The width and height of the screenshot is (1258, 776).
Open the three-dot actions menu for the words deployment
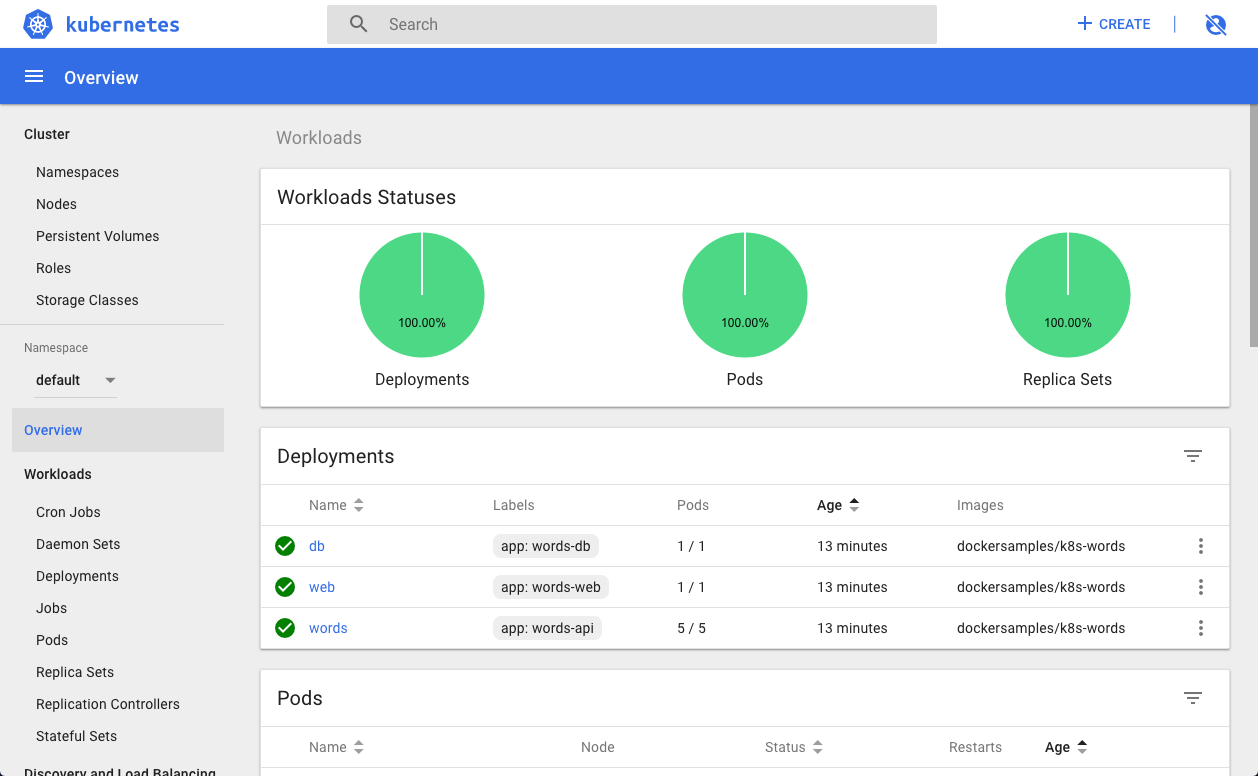(x=1200, y=628)
